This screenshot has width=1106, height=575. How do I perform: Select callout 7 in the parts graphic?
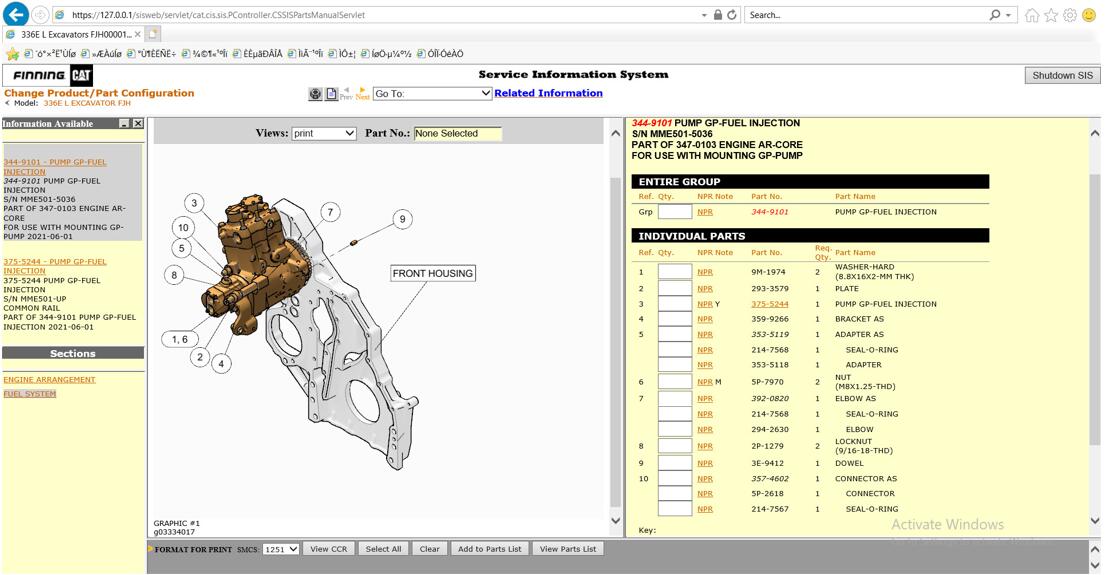click(330, 212)
